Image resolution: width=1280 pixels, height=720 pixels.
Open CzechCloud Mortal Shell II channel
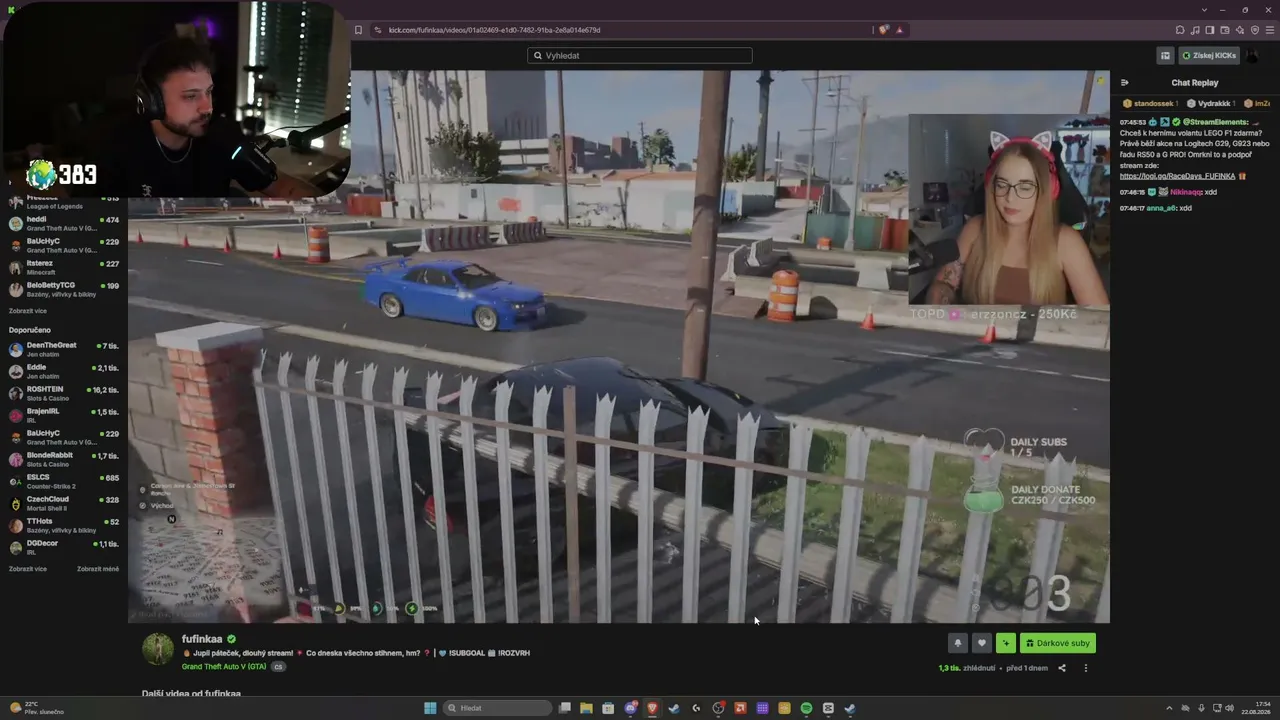64,503
